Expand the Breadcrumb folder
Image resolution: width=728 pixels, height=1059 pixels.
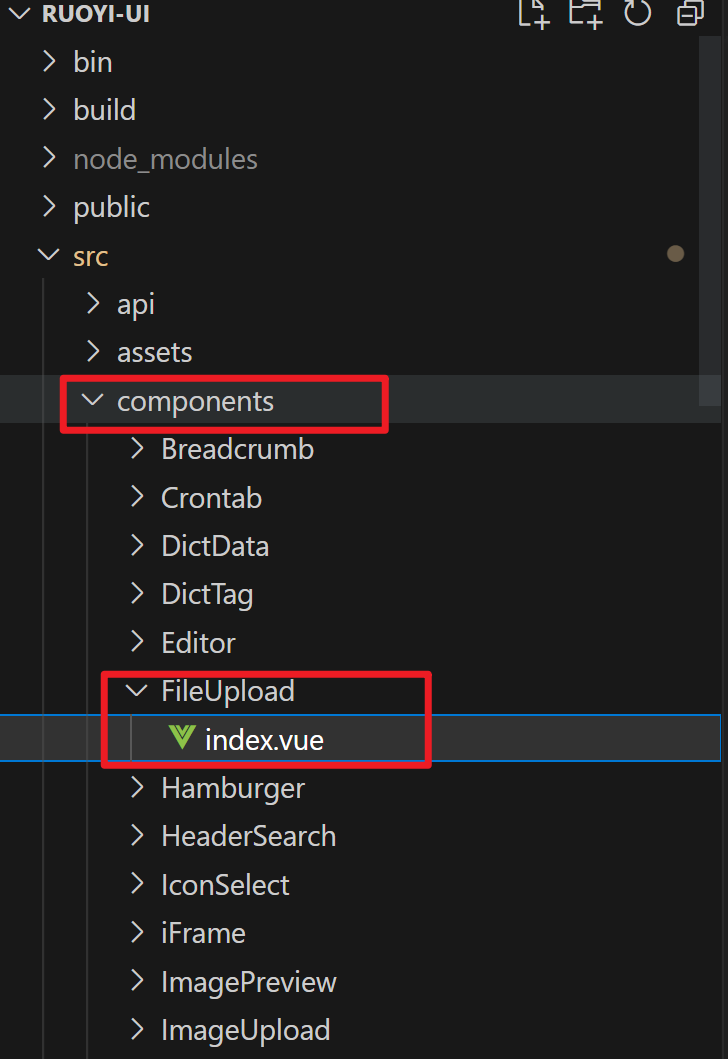237,449
